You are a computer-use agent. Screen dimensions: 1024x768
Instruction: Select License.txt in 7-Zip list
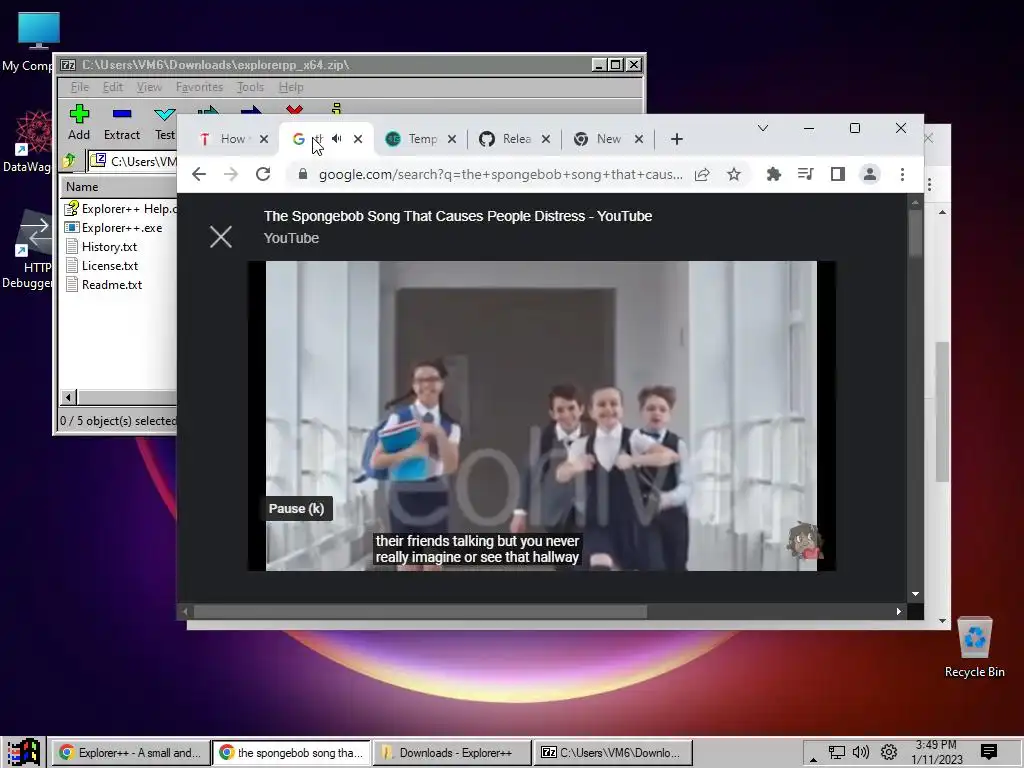[x=101, y=266]
